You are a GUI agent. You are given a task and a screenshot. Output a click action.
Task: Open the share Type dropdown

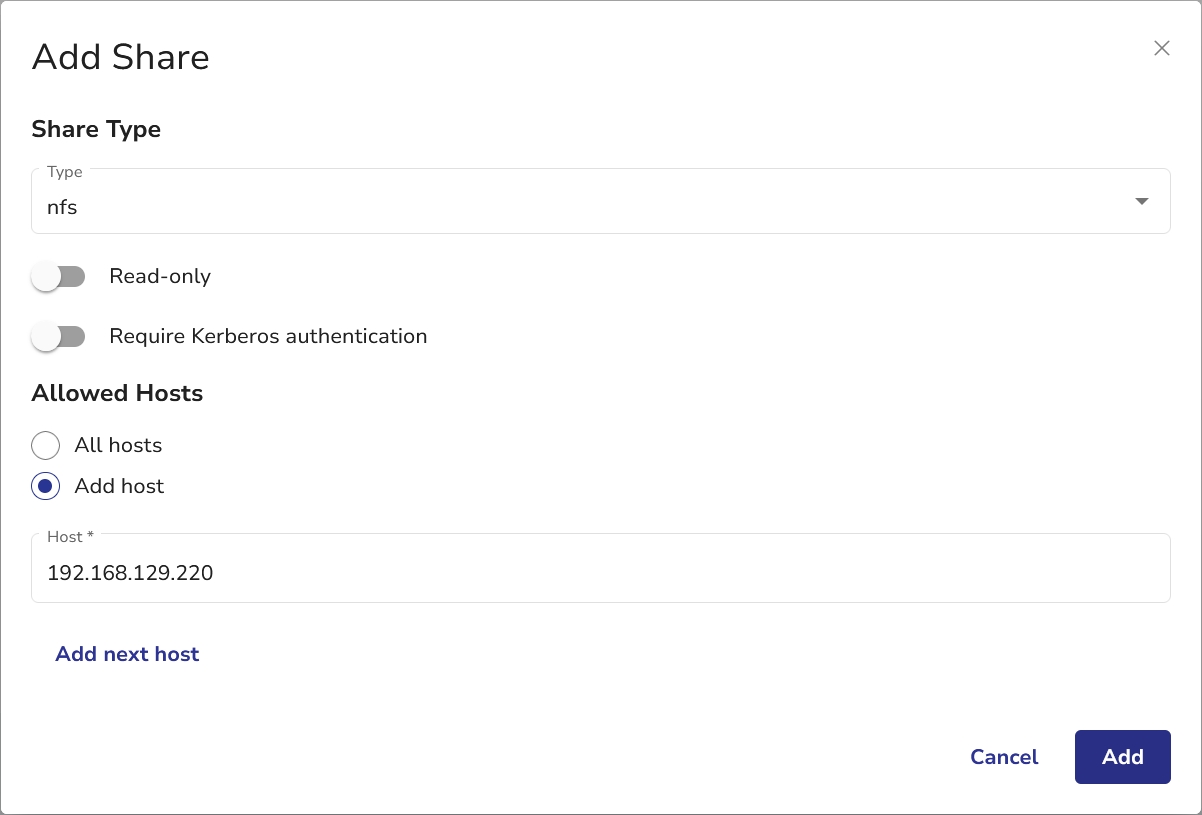pyautogui.click(x=600, y=202)
